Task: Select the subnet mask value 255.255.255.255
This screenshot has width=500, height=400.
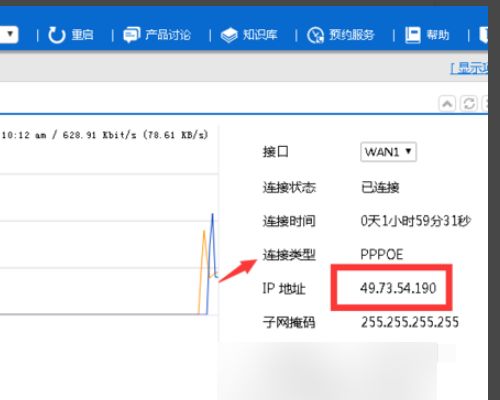Action: (410, 322)
